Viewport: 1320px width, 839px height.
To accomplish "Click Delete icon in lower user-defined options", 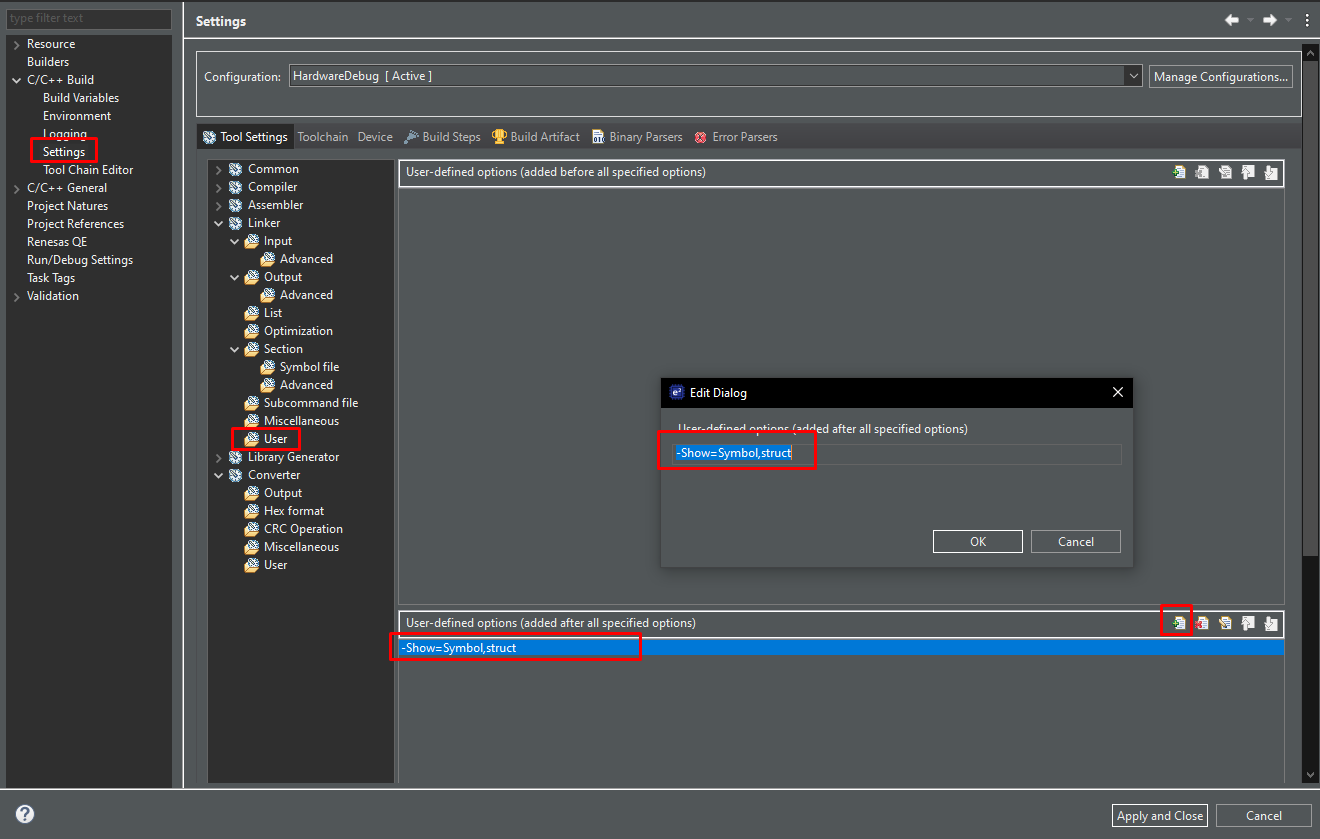I will (x=1202, y=623).
